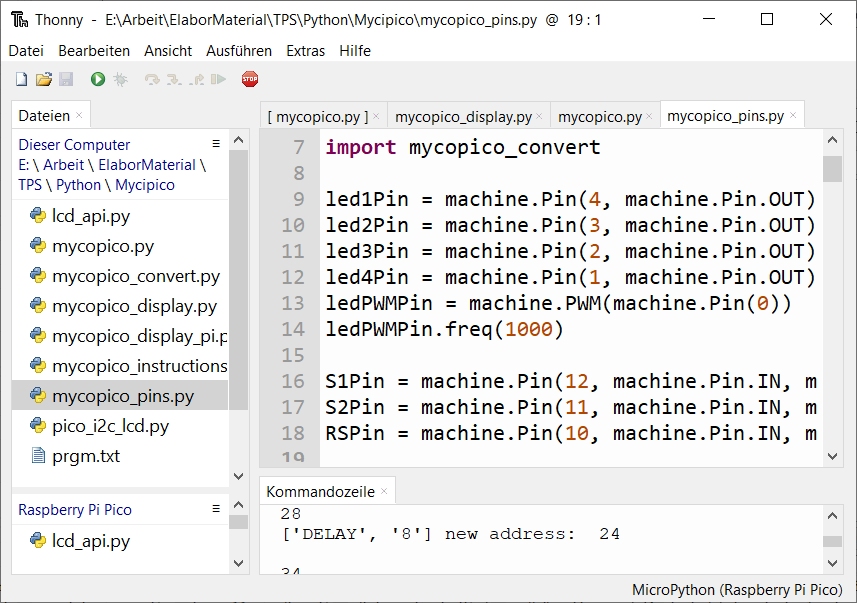Click the editor vertical scrollbar down arrow
Image resolution: width=857 pixels, height=603 pixels.
(832, 456)
